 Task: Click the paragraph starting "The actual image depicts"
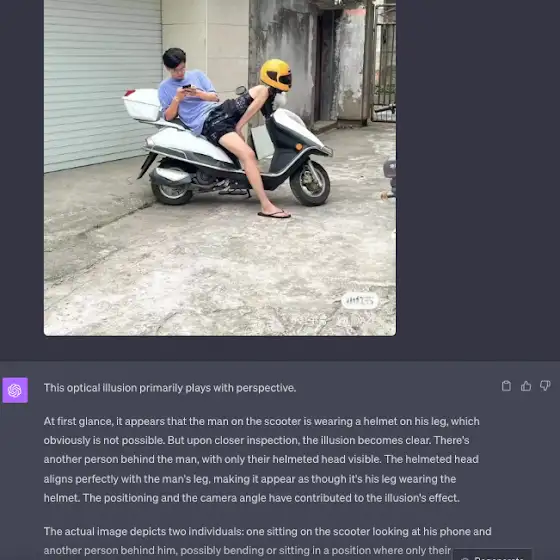pyautogui.click(x=268, y=541)
